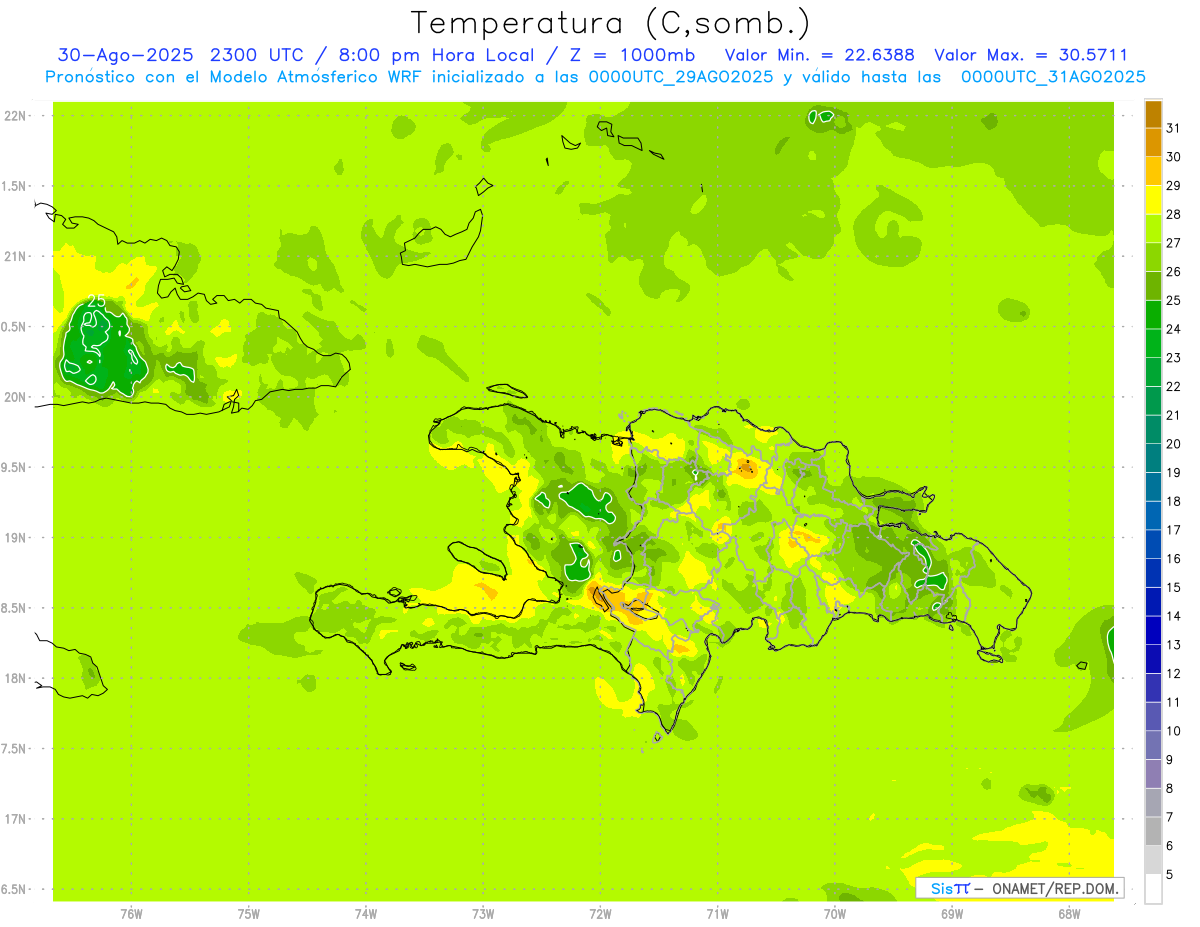
Task: Select the 'Z = 1000mb' level text
Action: (x=633, y=55)
